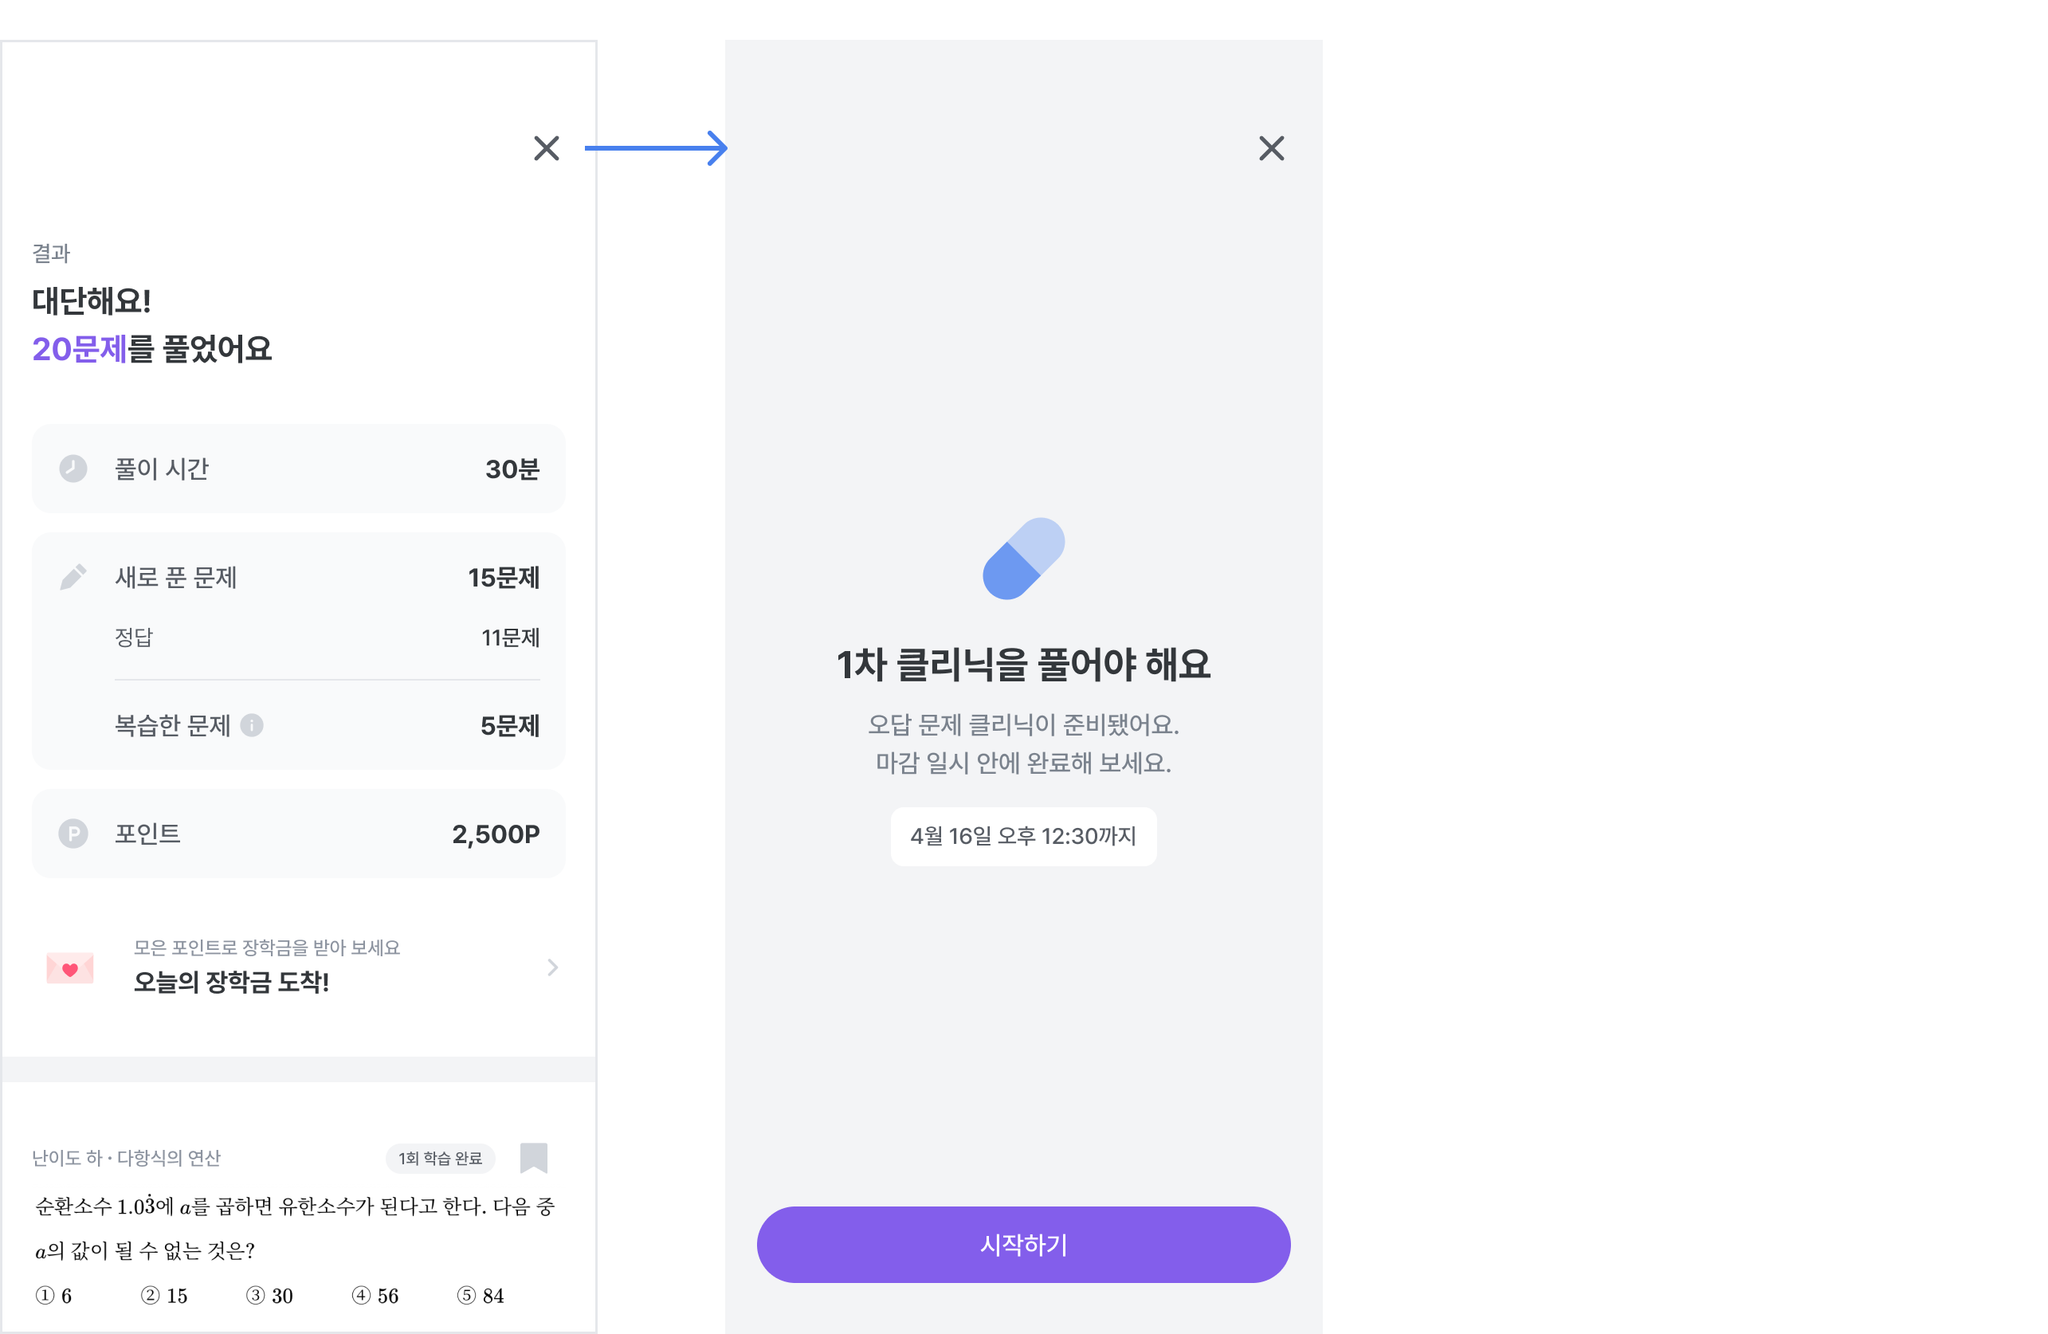
Task: Open the scholarship envelope icon
Action: coord(70,968)
